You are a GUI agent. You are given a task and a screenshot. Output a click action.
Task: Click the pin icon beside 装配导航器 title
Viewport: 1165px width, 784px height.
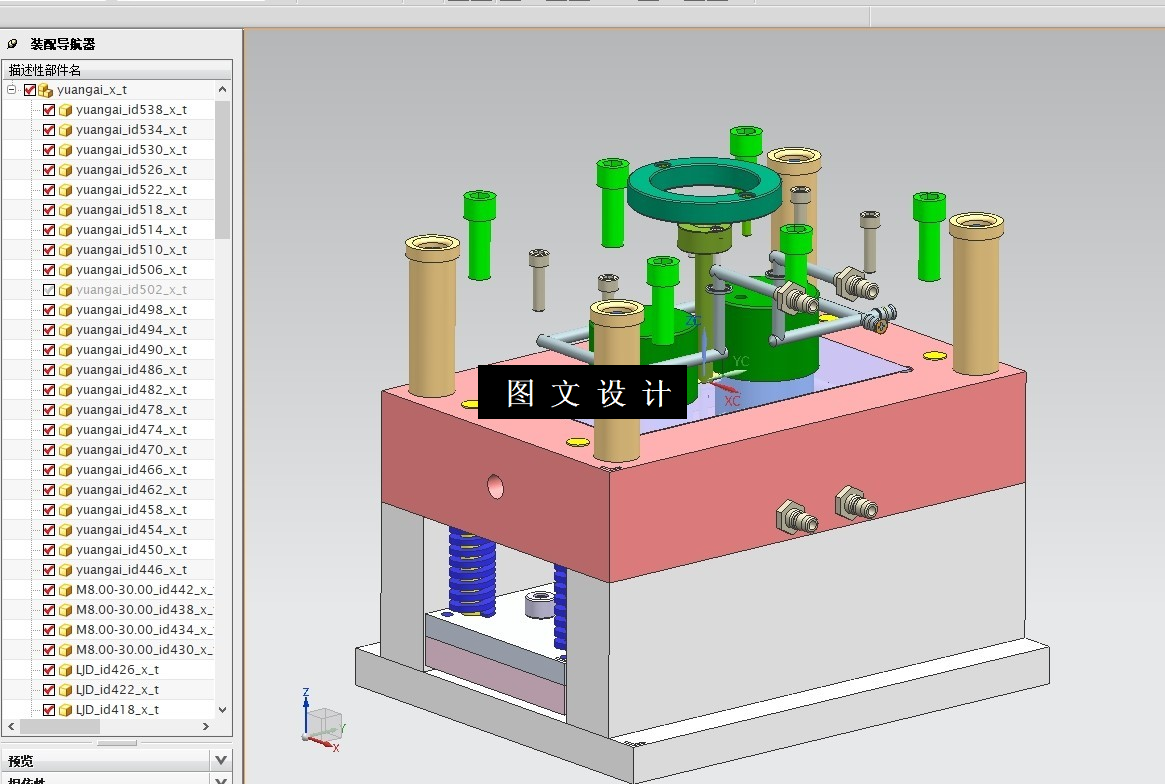point(12,44)
